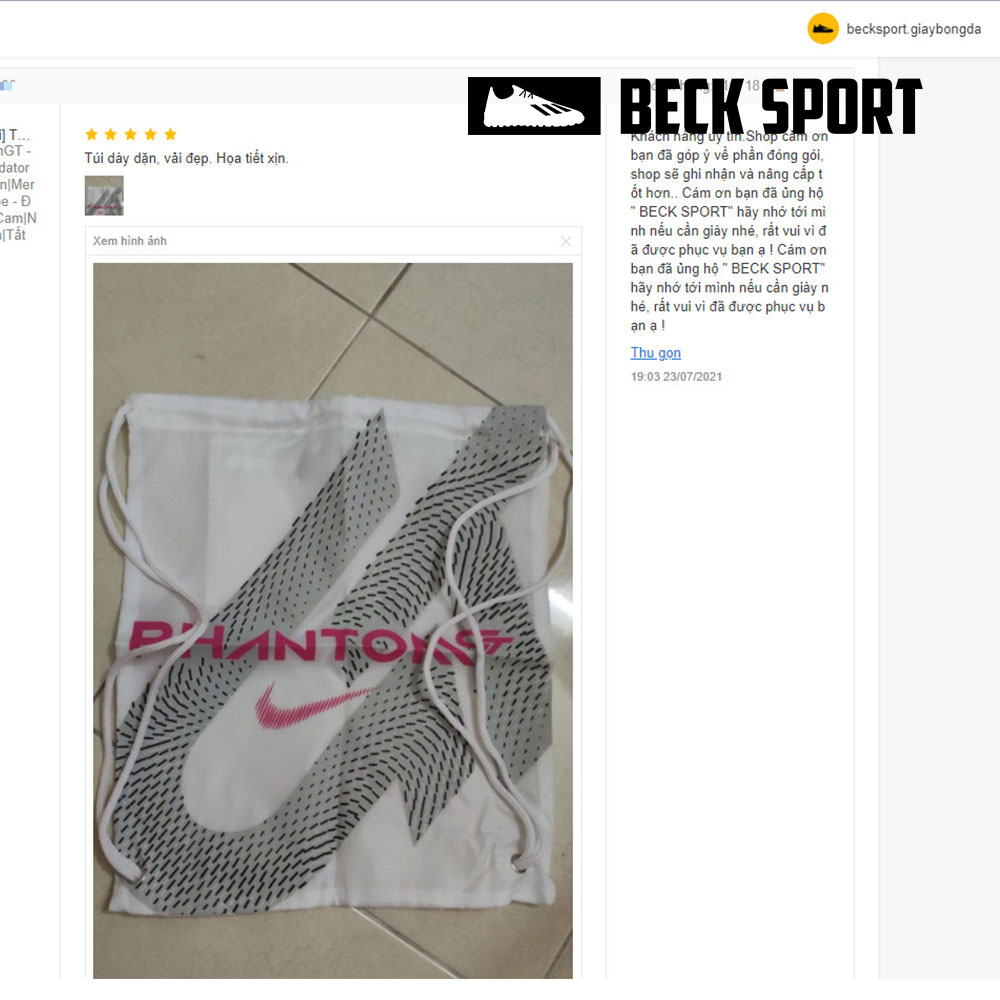This screenshot has width=1000, height=1000.
Task: Close the Xem hình ảnh image viewer
Action: pyautogui.click(x=566, y=241)
